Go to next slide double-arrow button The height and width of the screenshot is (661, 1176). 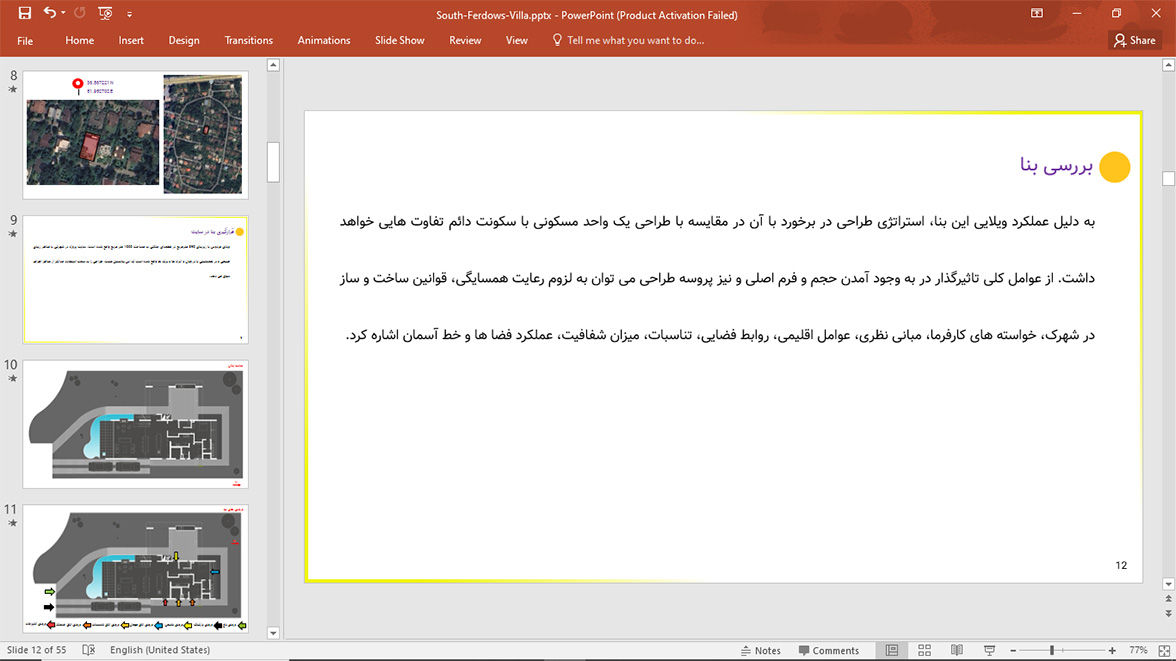1168,614
